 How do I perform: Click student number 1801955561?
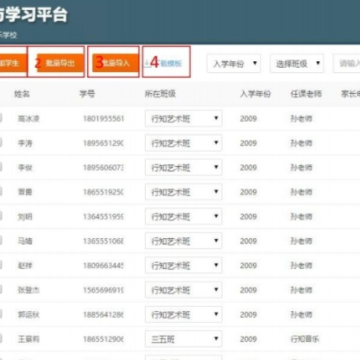[x=103, y=119]
